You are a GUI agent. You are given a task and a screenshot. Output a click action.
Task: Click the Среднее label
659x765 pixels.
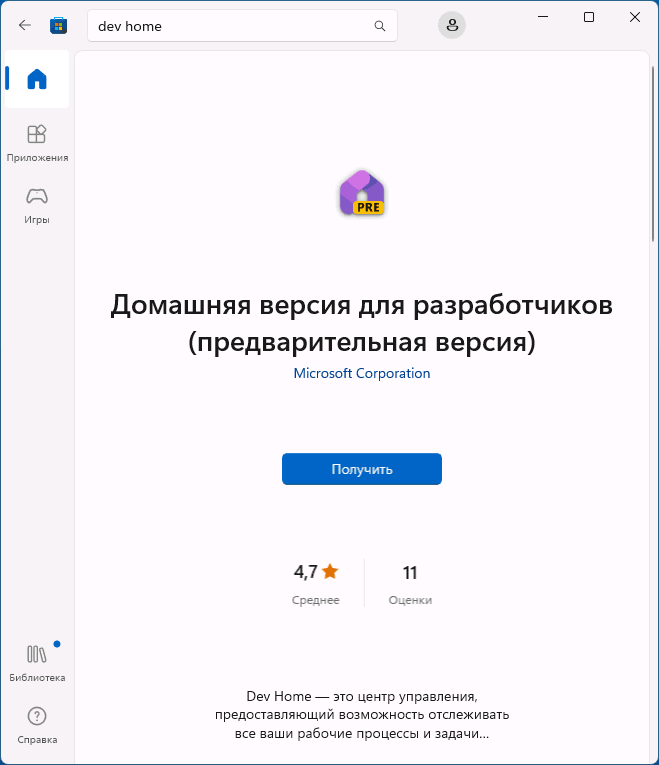coord(316,600)
